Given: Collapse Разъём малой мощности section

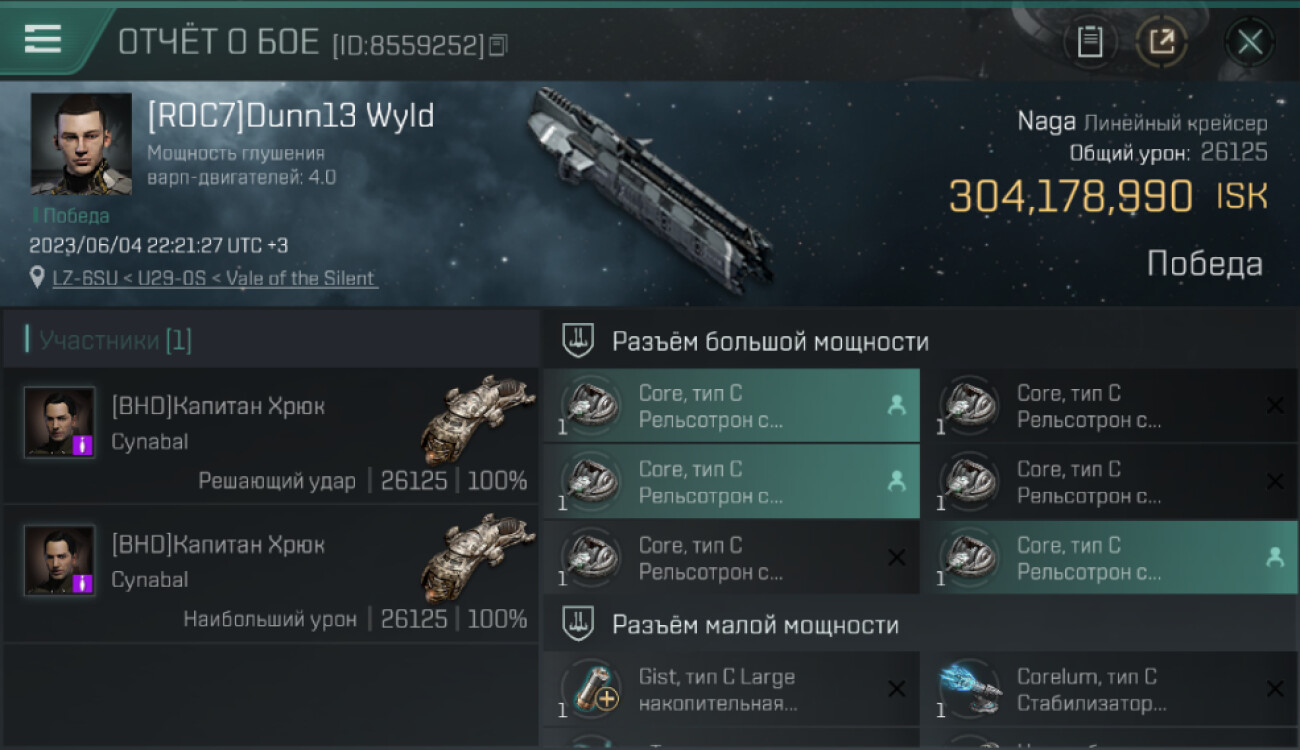Looking at the screenshot, I should [577, 625].
